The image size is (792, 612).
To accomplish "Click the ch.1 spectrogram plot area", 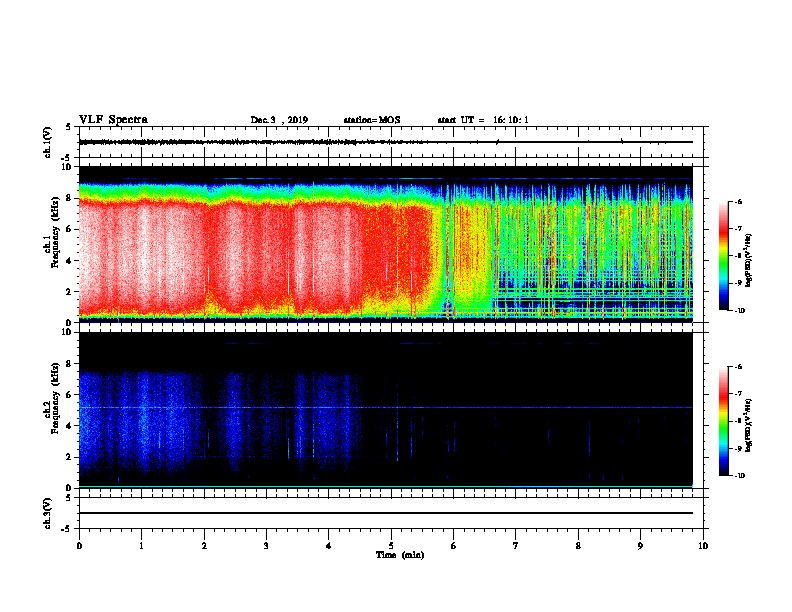I will [386, 244].
